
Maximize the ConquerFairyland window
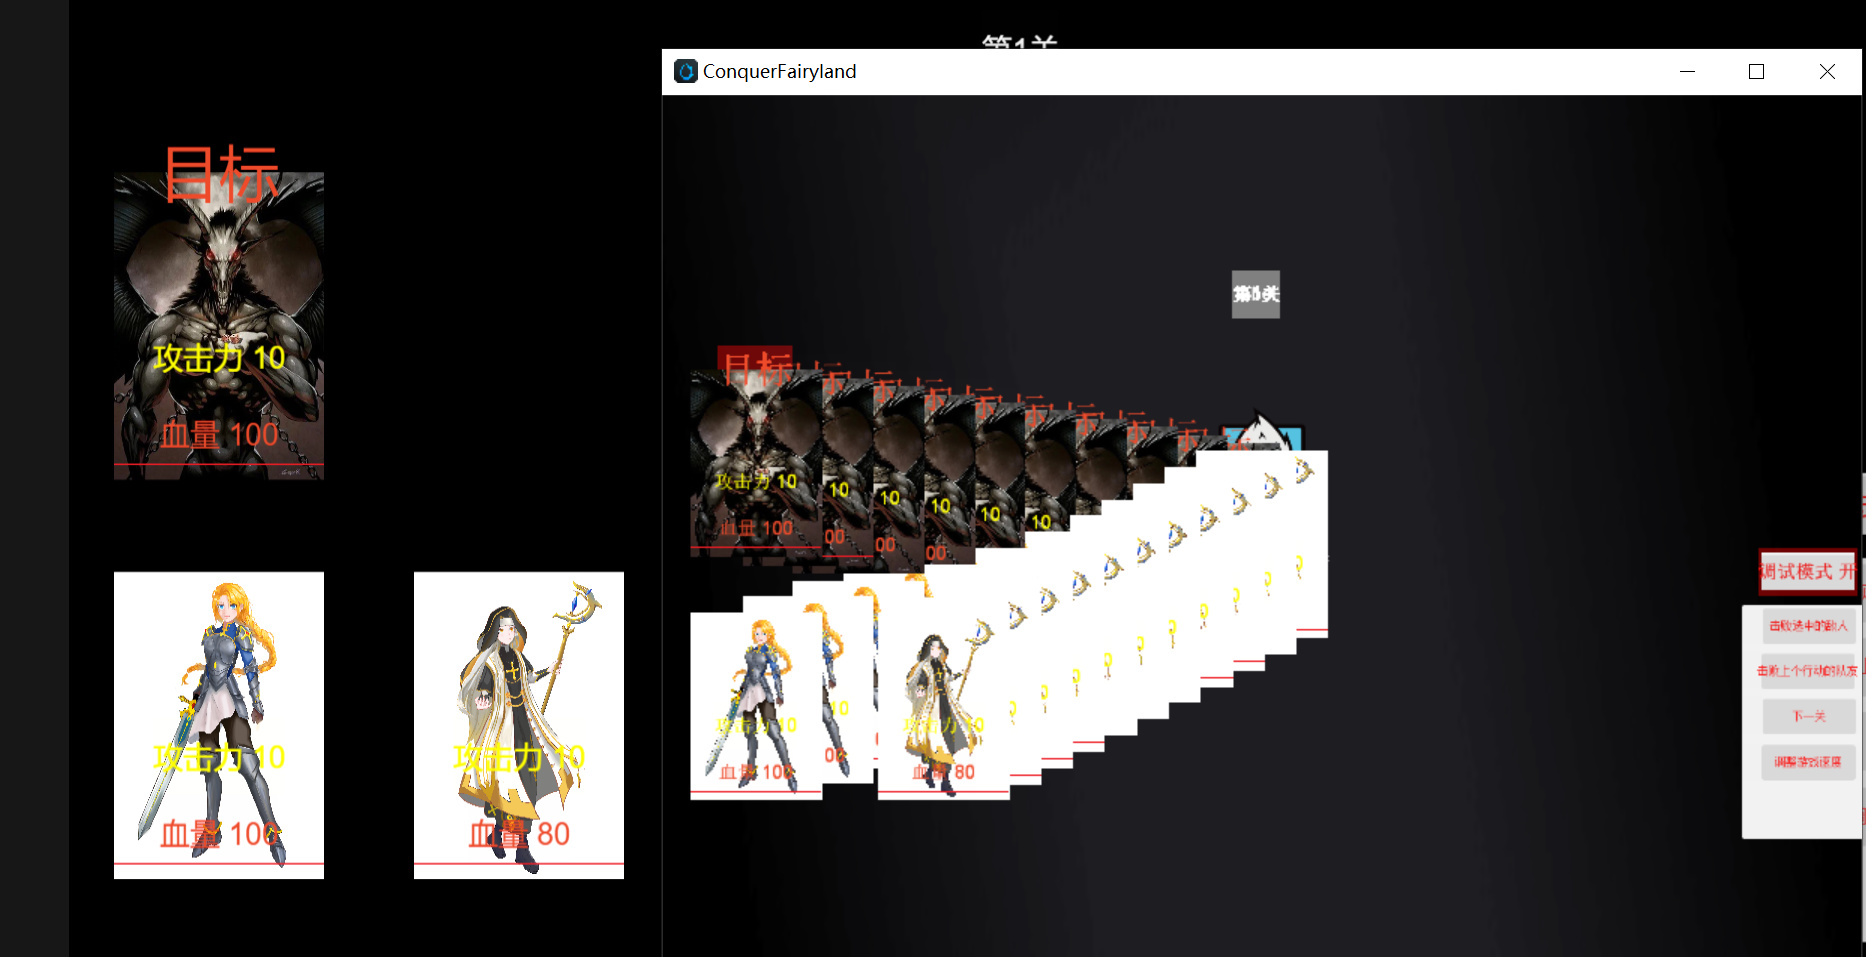pyautogui.click(x=1756, y=72)
